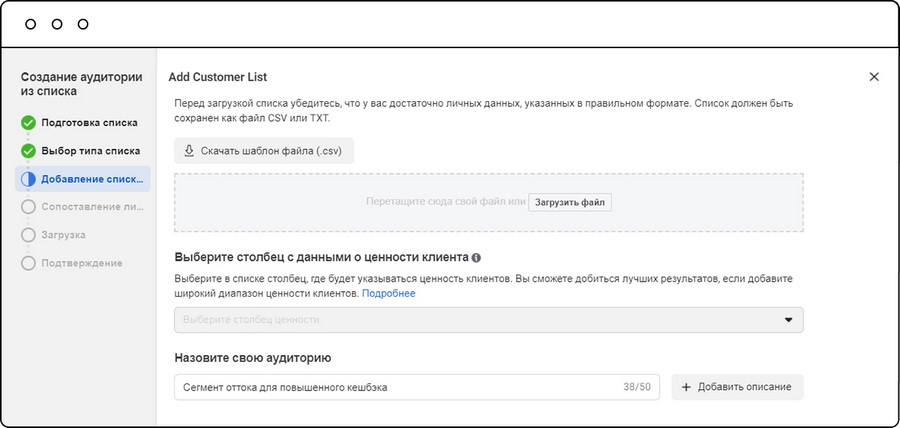Image resolution: width=900 pixels, height=428 pixels.
Task: Download the CSV file template
Action: [264, 151]
